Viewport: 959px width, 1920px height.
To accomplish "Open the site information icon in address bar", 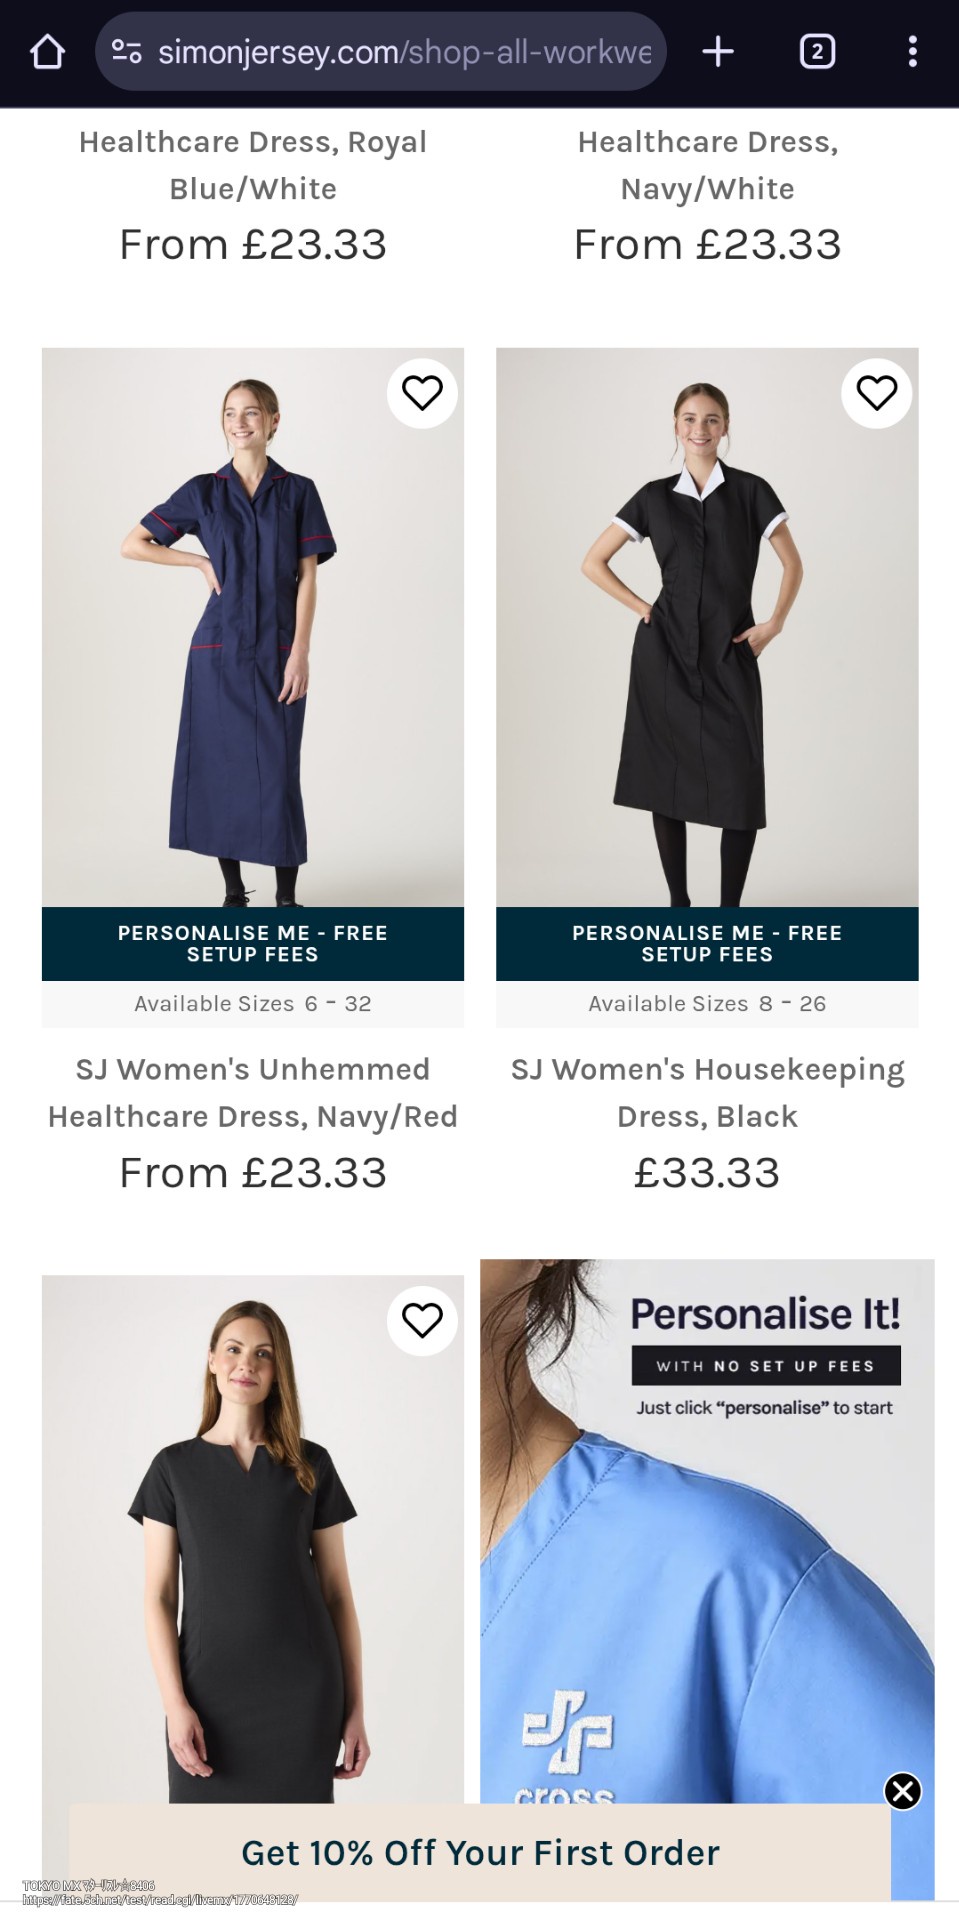I will pyautogui.click(x=126, y=52).
